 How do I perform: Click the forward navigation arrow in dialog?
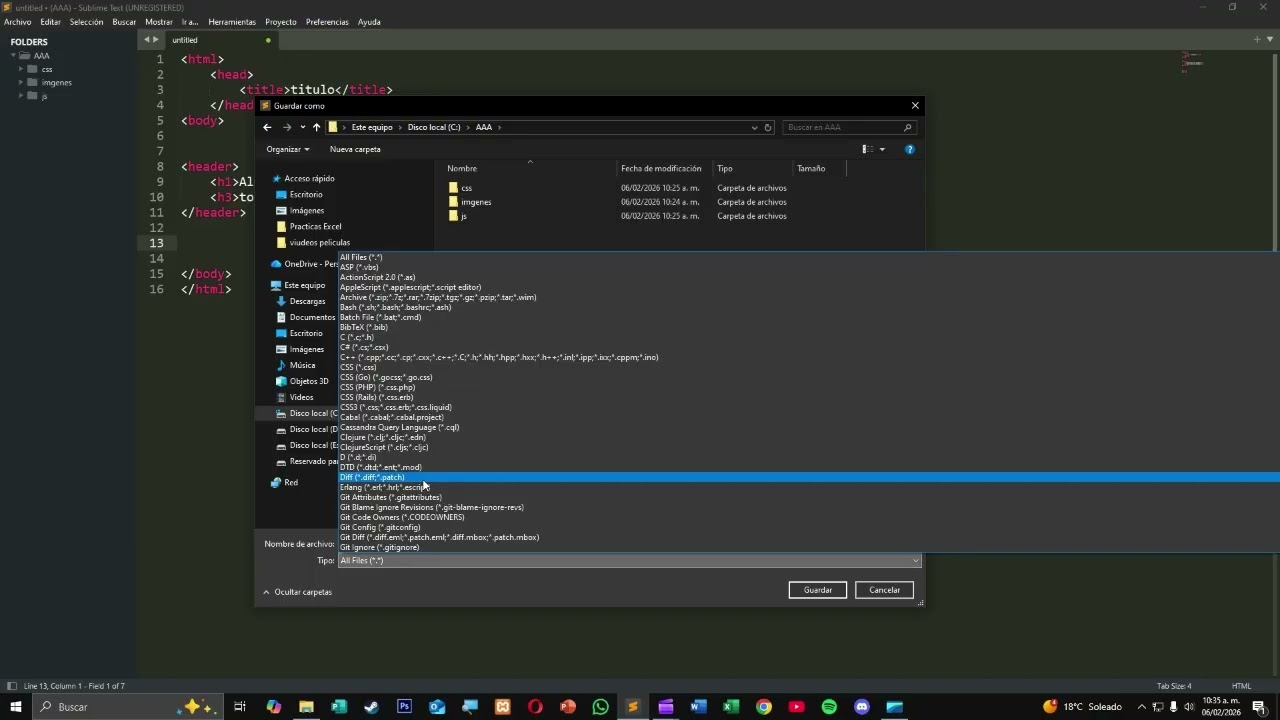coord(287,127)
